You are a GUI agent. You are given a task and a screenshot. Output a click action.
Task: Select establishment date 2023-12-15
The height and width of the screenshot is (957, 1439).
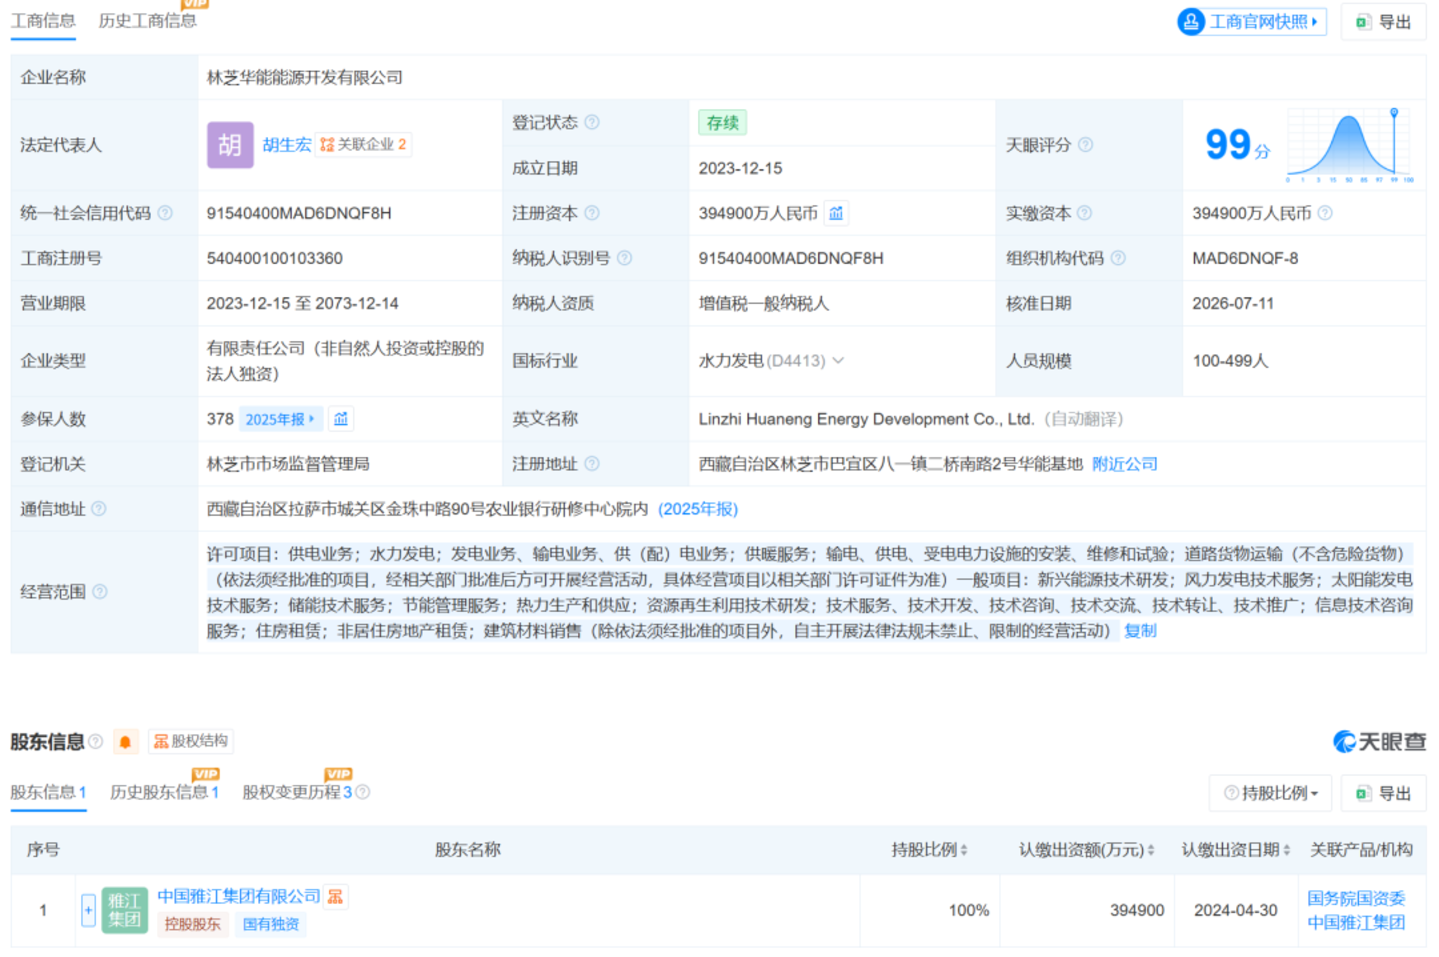pos(740,168)
